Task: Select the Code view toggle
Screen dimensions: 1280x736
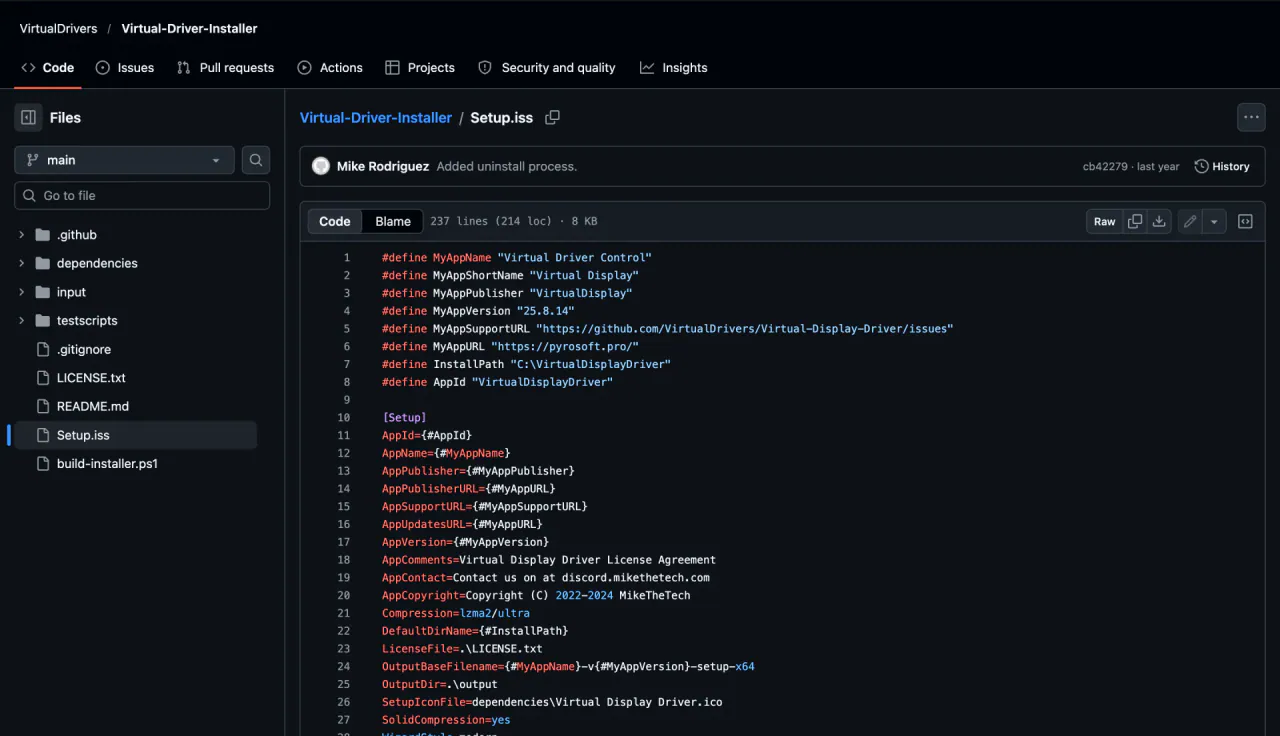Action: [335, 222]
